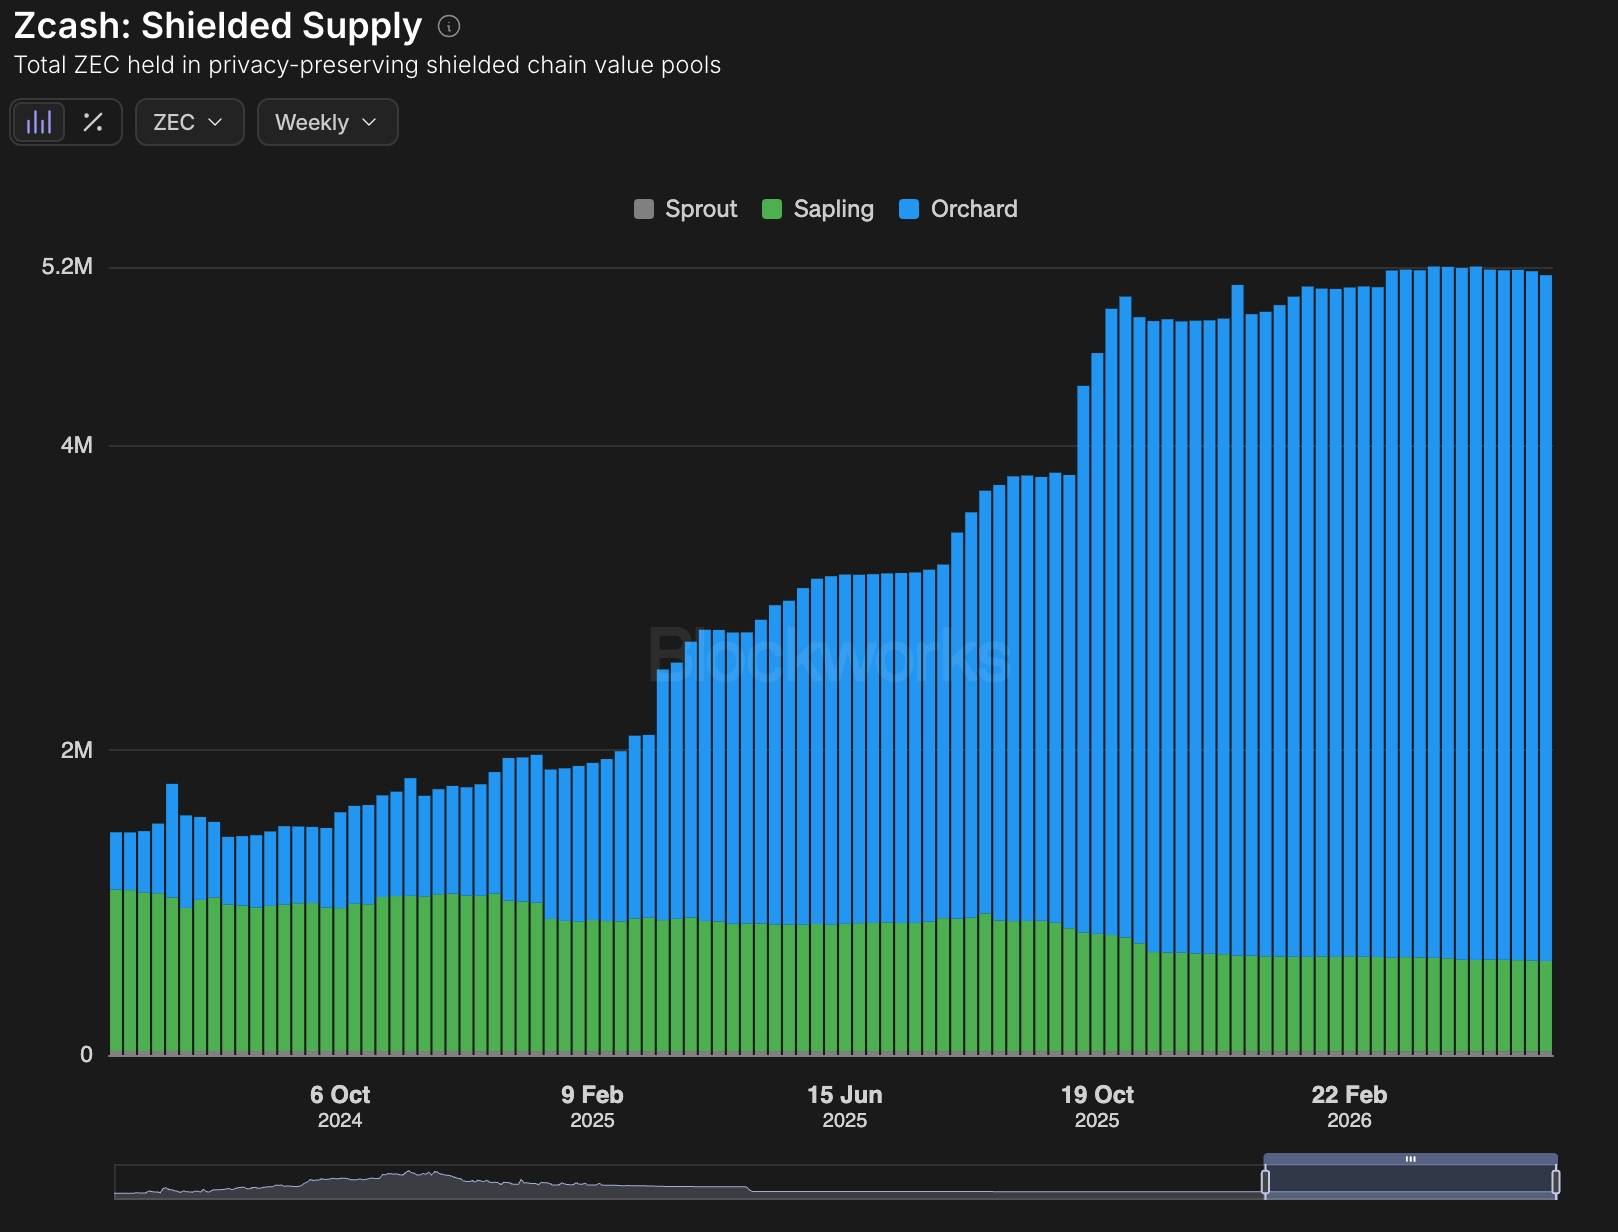Toggle the Sapling legend series

[x=818, y=209]
